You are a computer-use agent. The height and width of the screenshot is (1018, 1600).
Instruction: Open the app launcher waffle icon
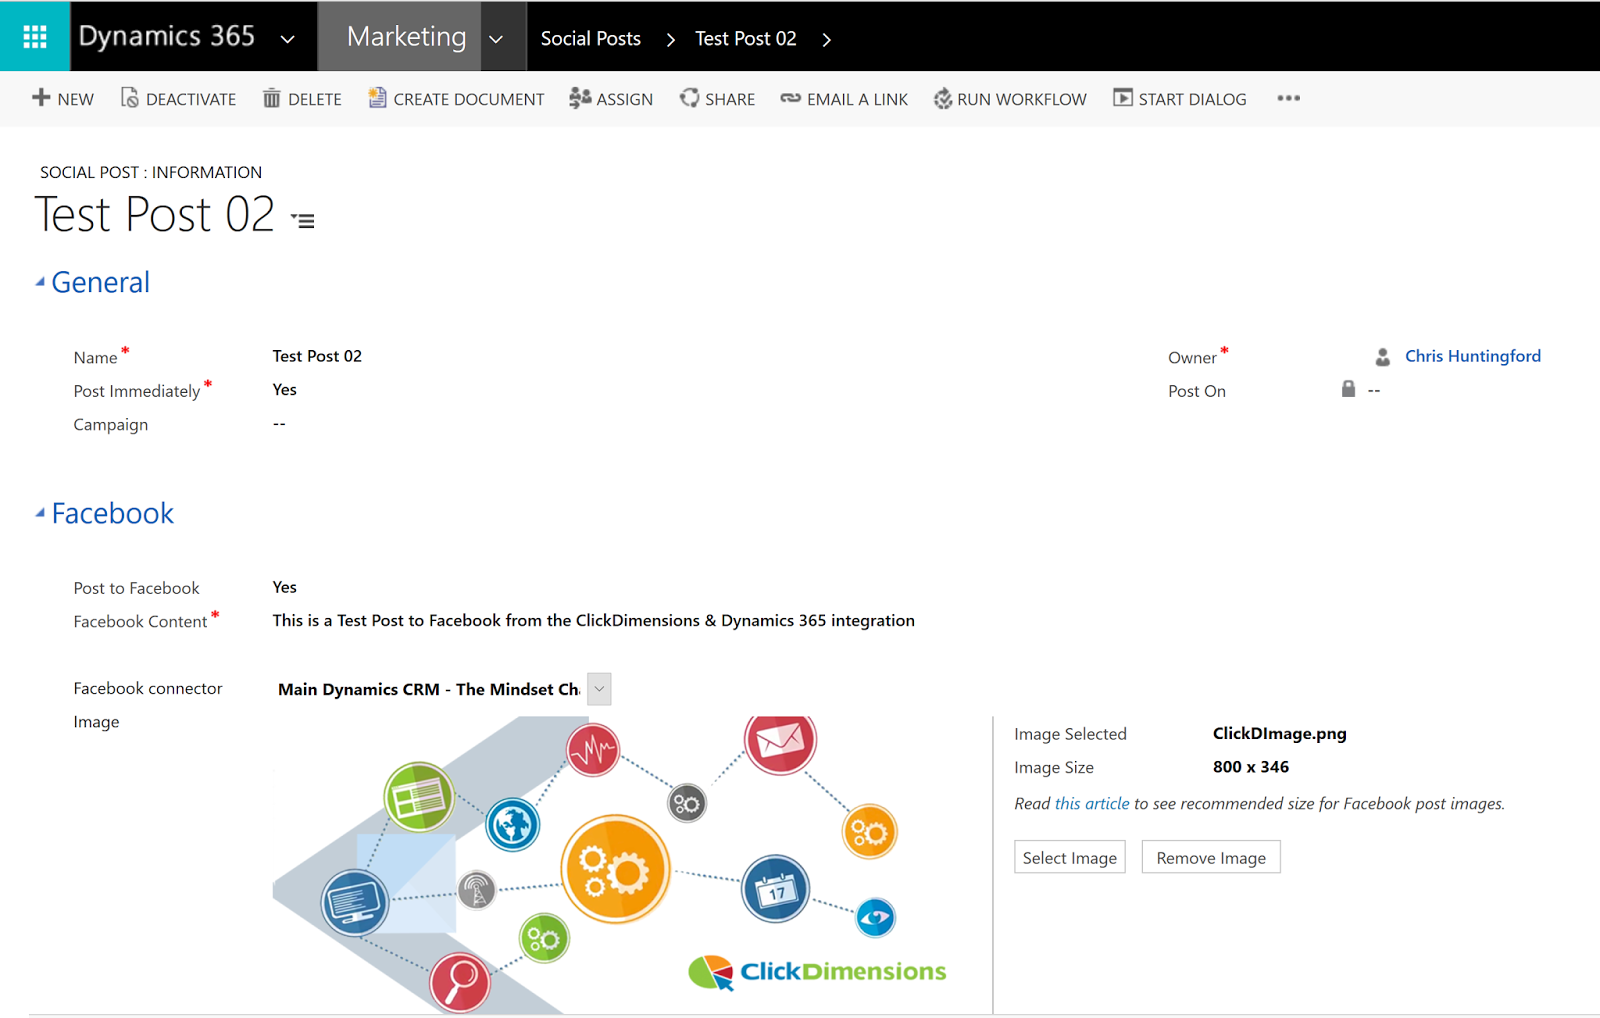pos(35,36)
